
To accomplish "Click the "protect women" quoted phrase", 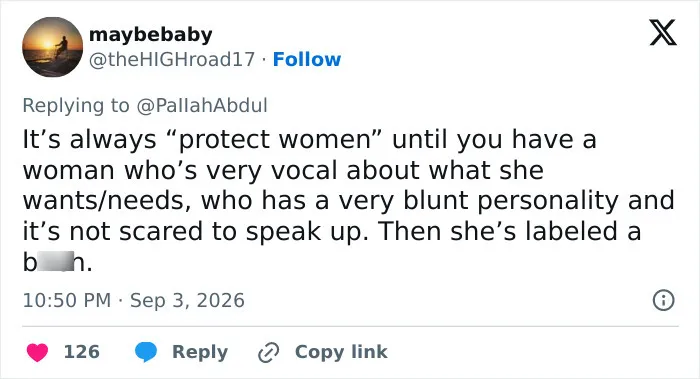I will coord(275,140).
